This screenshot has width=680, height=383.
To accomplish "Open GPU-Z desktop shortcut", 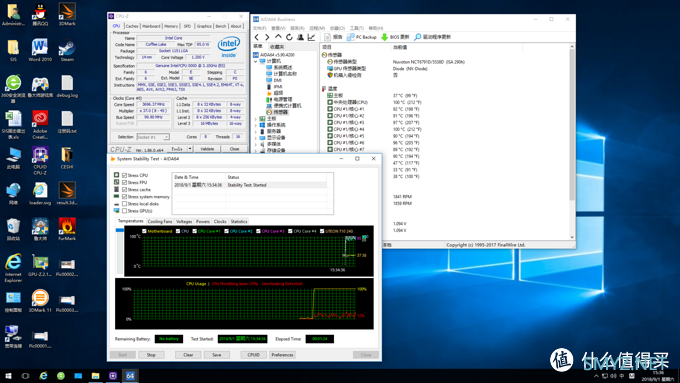I will tap(40, 265).
